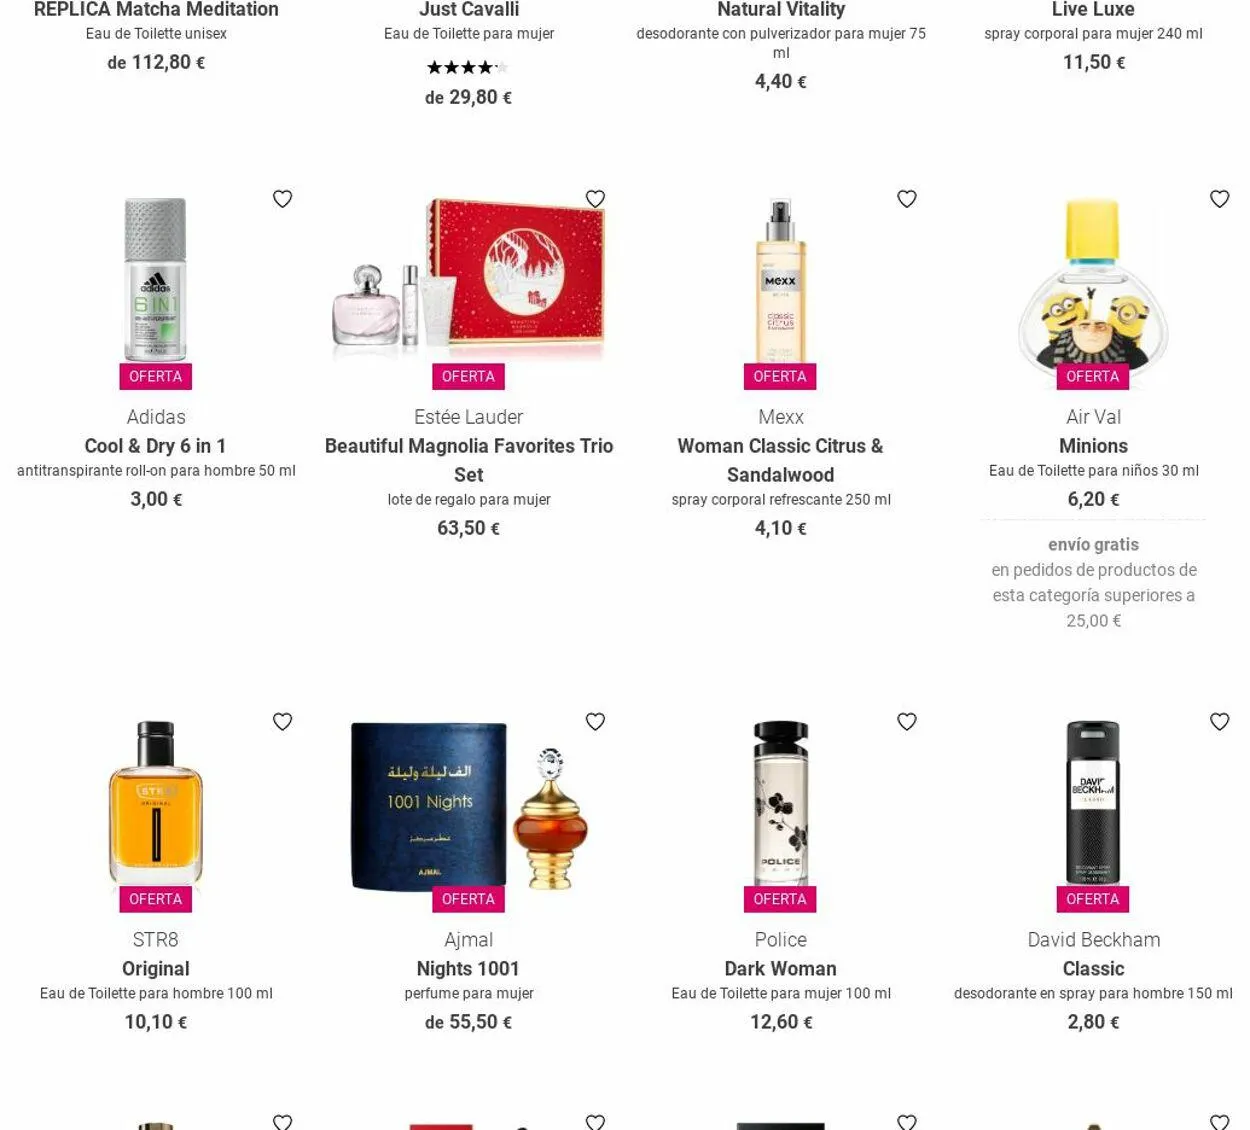Viewport: 1250px width, 1130px height.
Task: Favorite the Estée Lauder Magnolia set
Action: point(595,199)
